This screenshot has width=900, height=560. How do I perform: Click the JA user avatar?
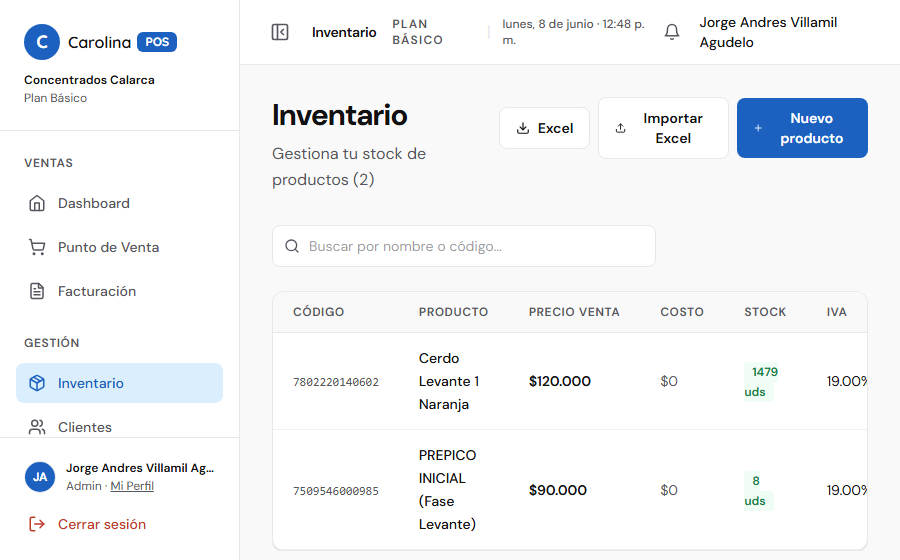[40, 477]
